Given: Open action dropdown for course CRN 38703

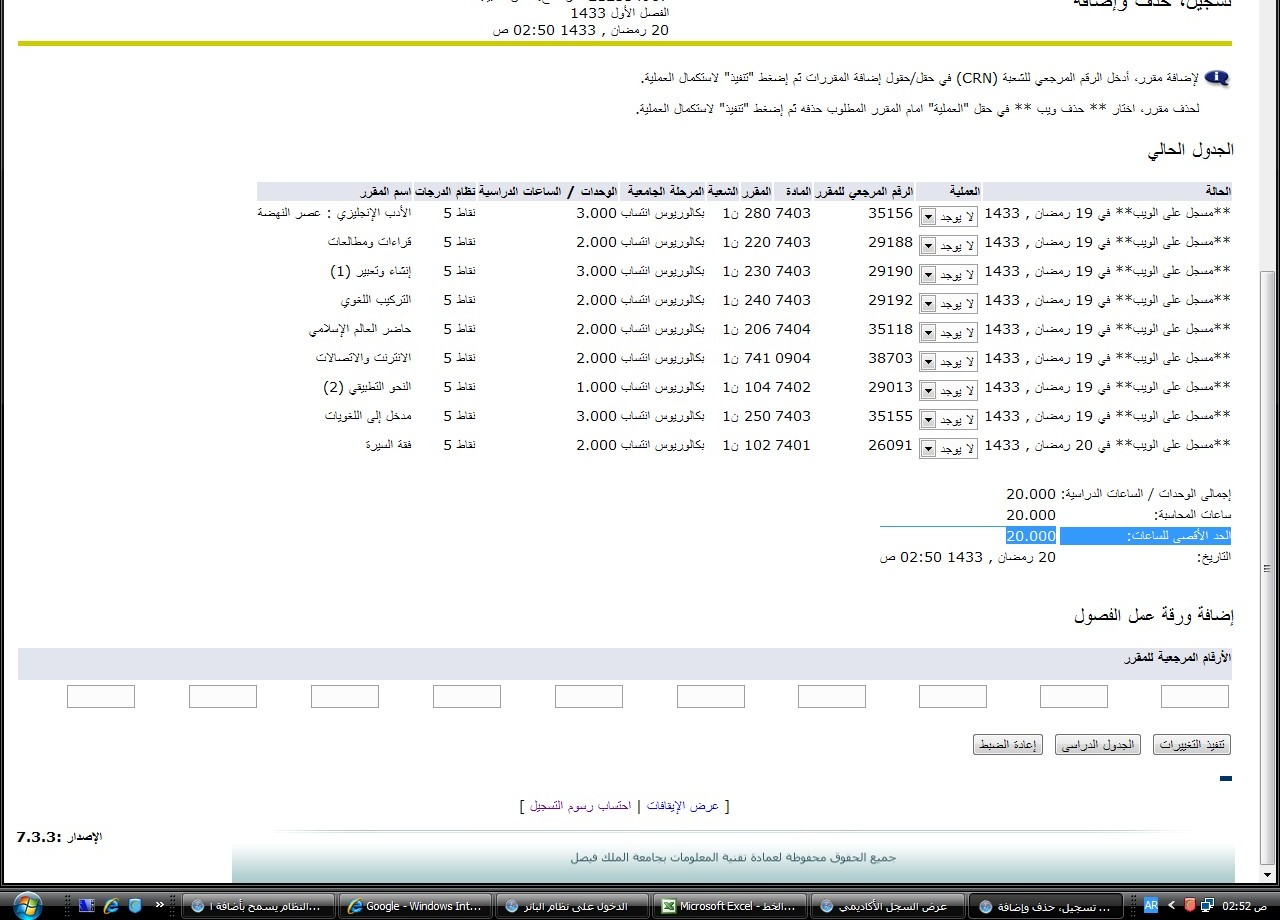Looking at the screenshot, I should (x=947, y=361).
